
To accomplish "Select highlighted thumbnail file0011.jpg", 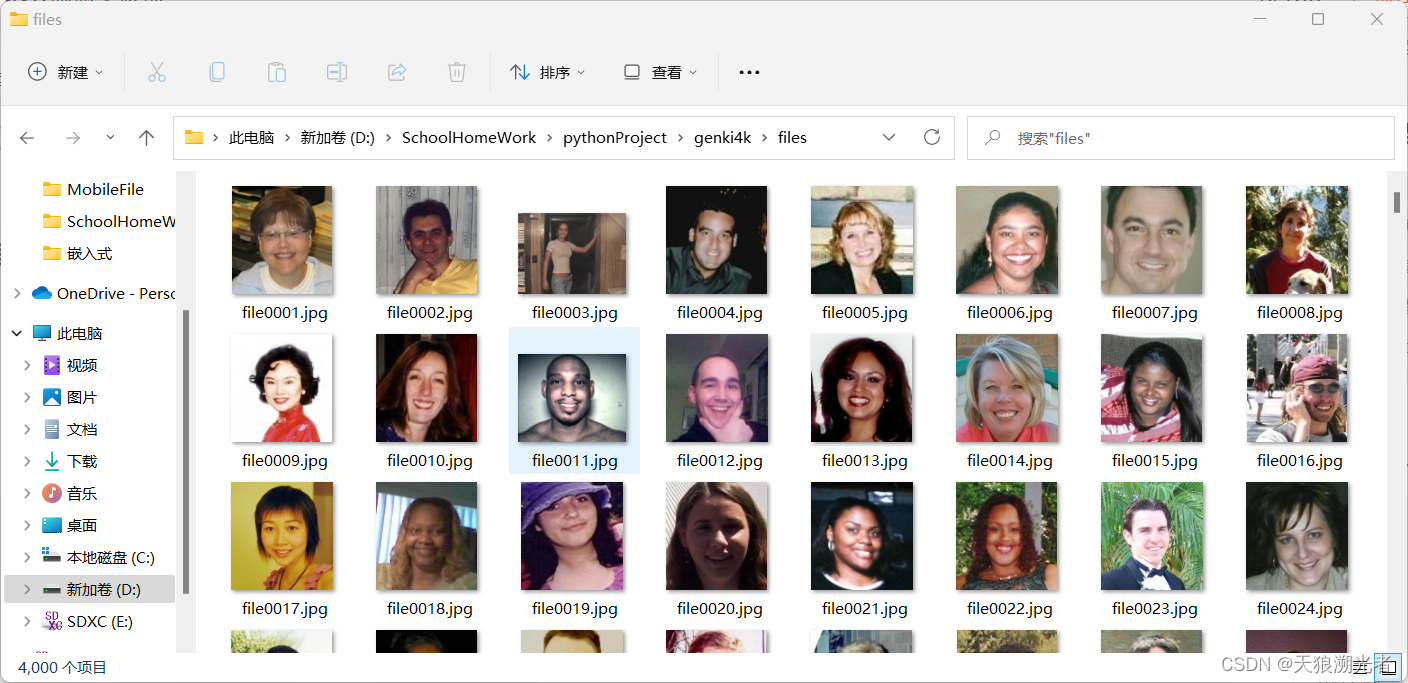I will (572, 398).
